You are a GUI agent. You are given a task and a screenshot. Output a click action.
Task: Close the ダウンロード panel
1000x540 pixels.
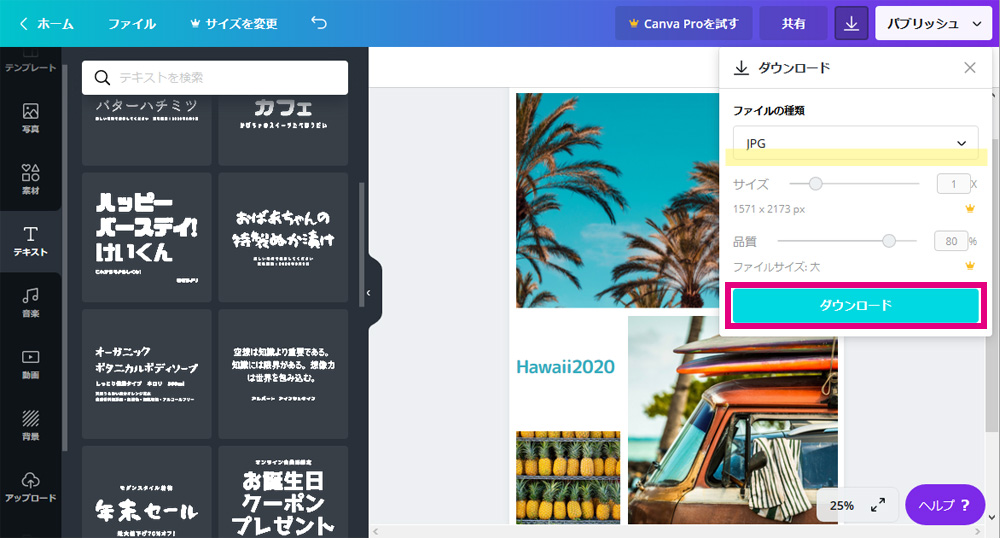(969, 68)
